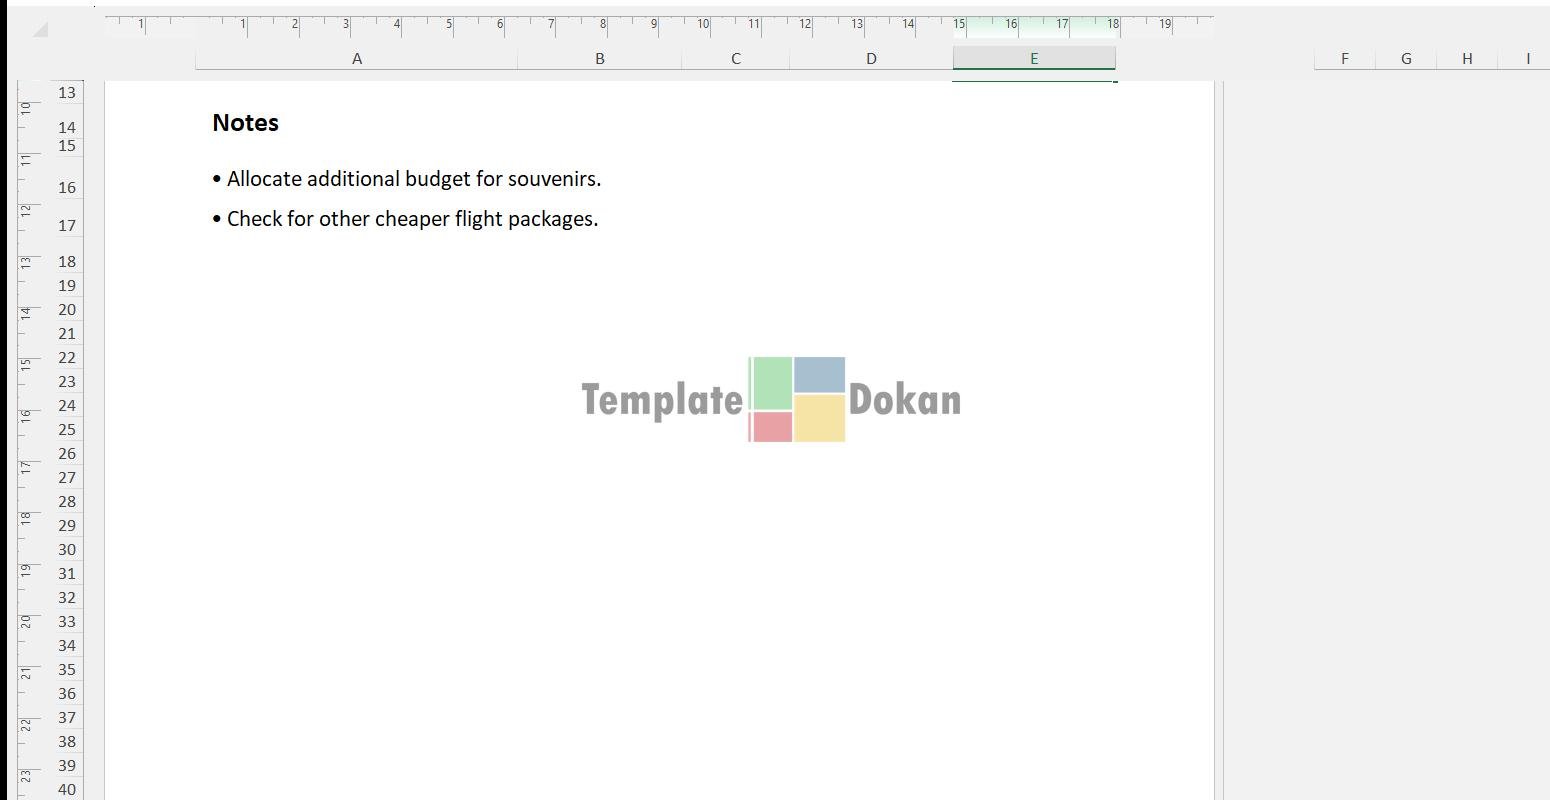Click the highlighted column E header

point(1033,59)
